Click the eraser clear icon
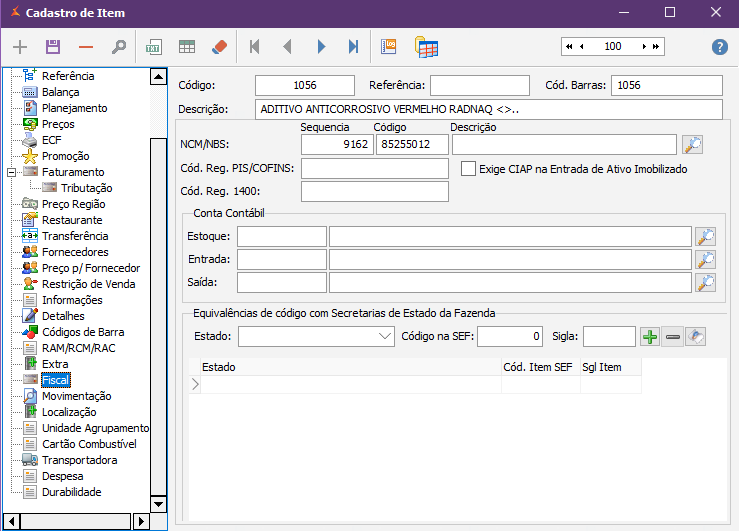Viewport: 739px width, 531px height. click(x=220, y=47)
